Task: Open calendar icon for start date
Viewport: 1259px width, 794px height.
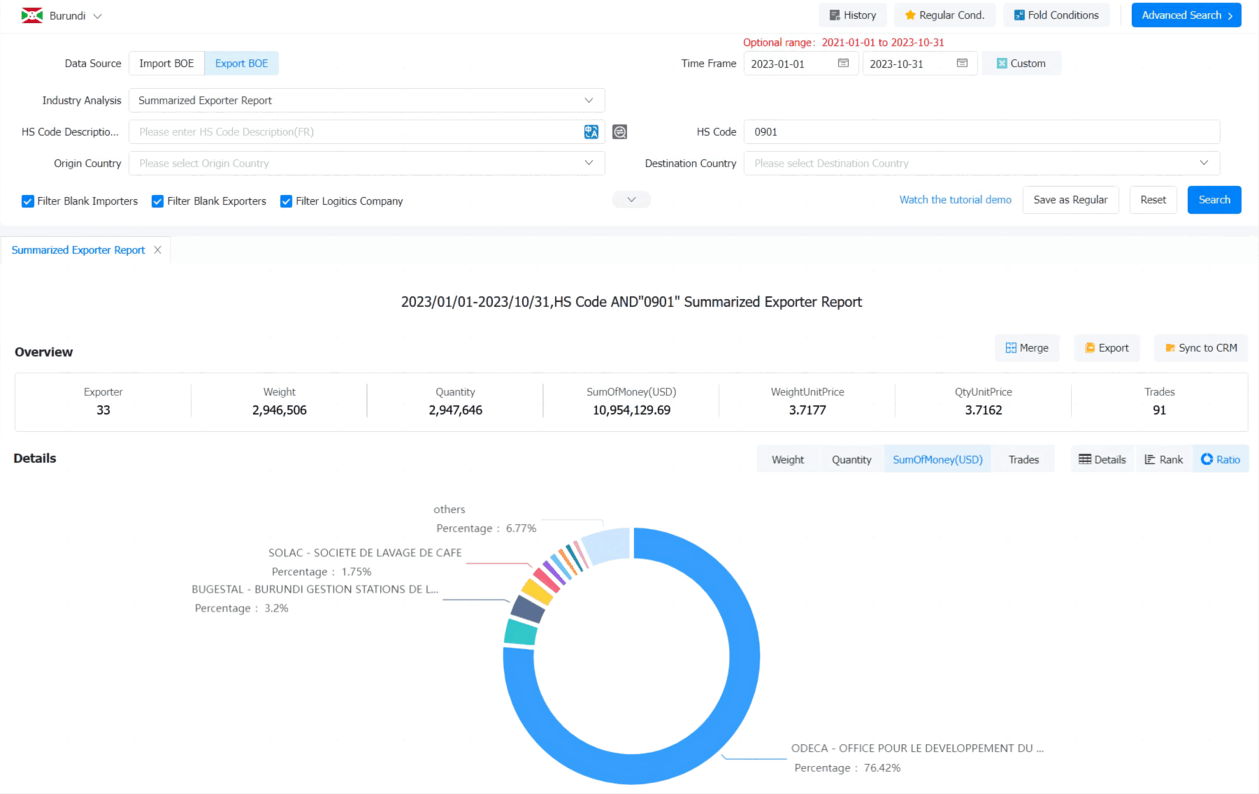Action: point(843,63)
